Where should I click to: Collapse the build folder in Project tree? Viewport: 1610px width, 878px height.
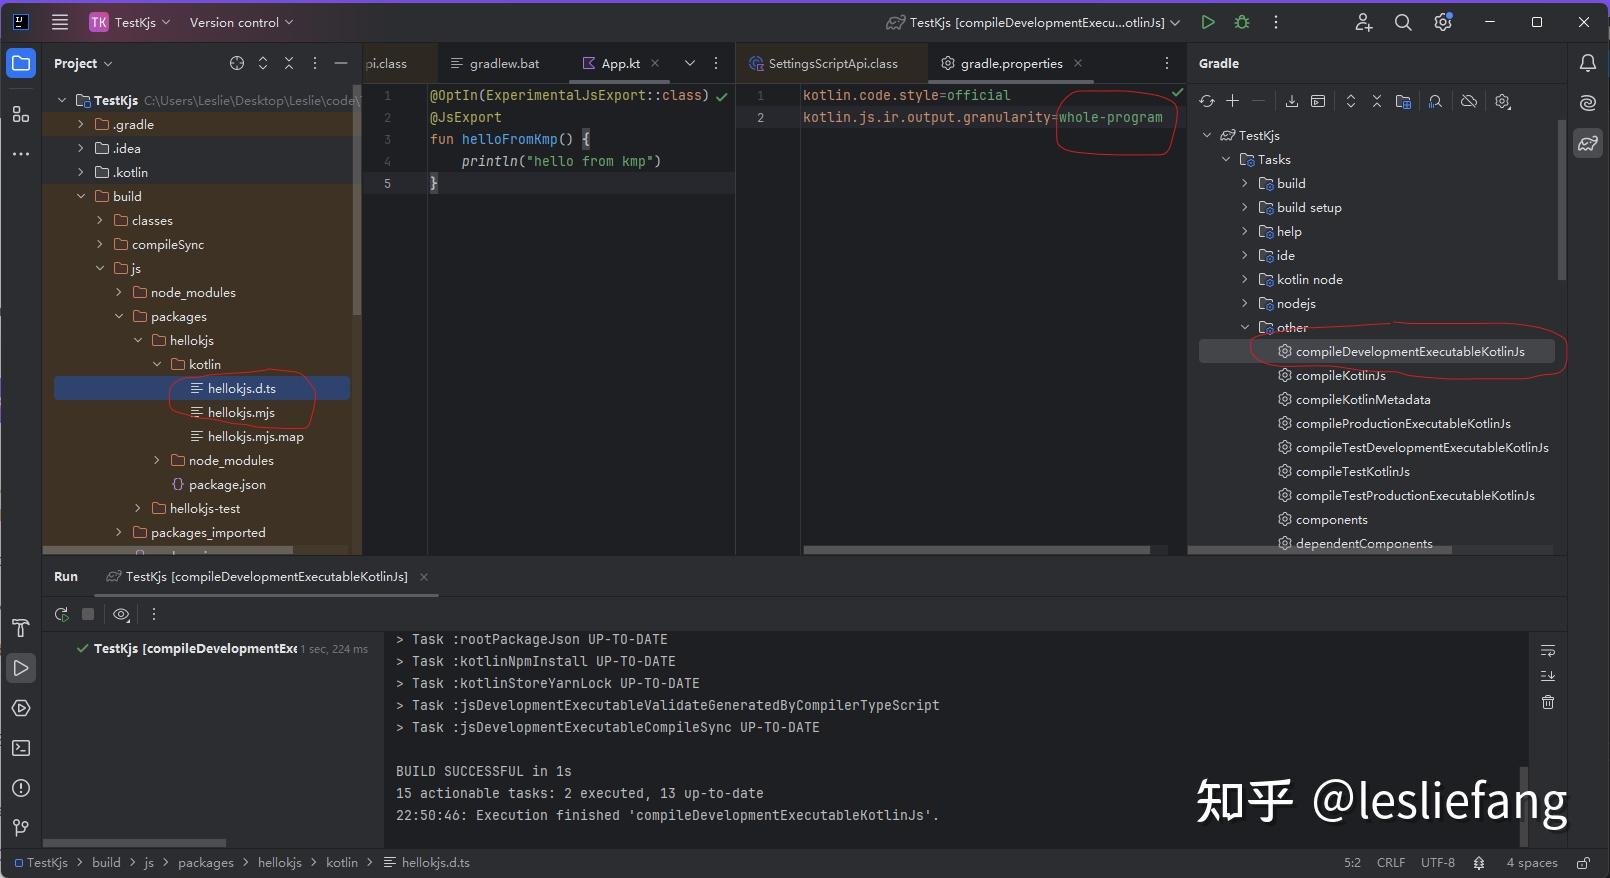click(x=81, y=196)
